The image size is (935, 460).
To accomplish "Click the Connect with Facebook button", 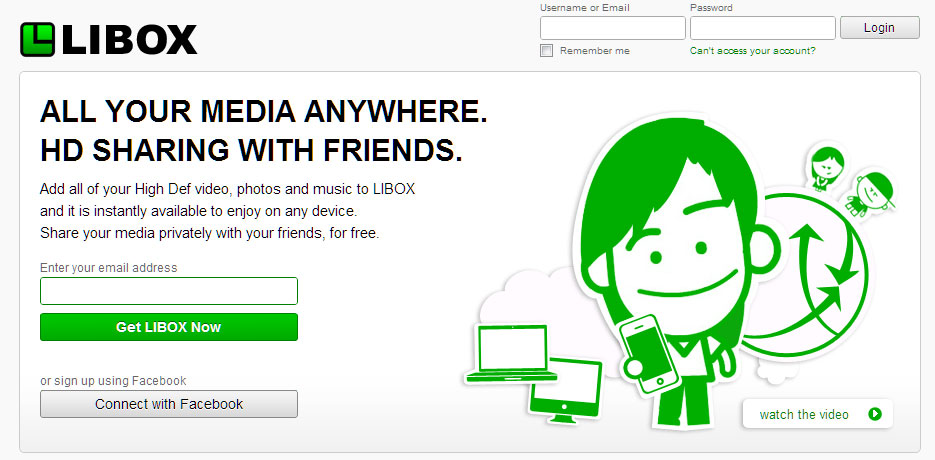I will coord(169,404).
